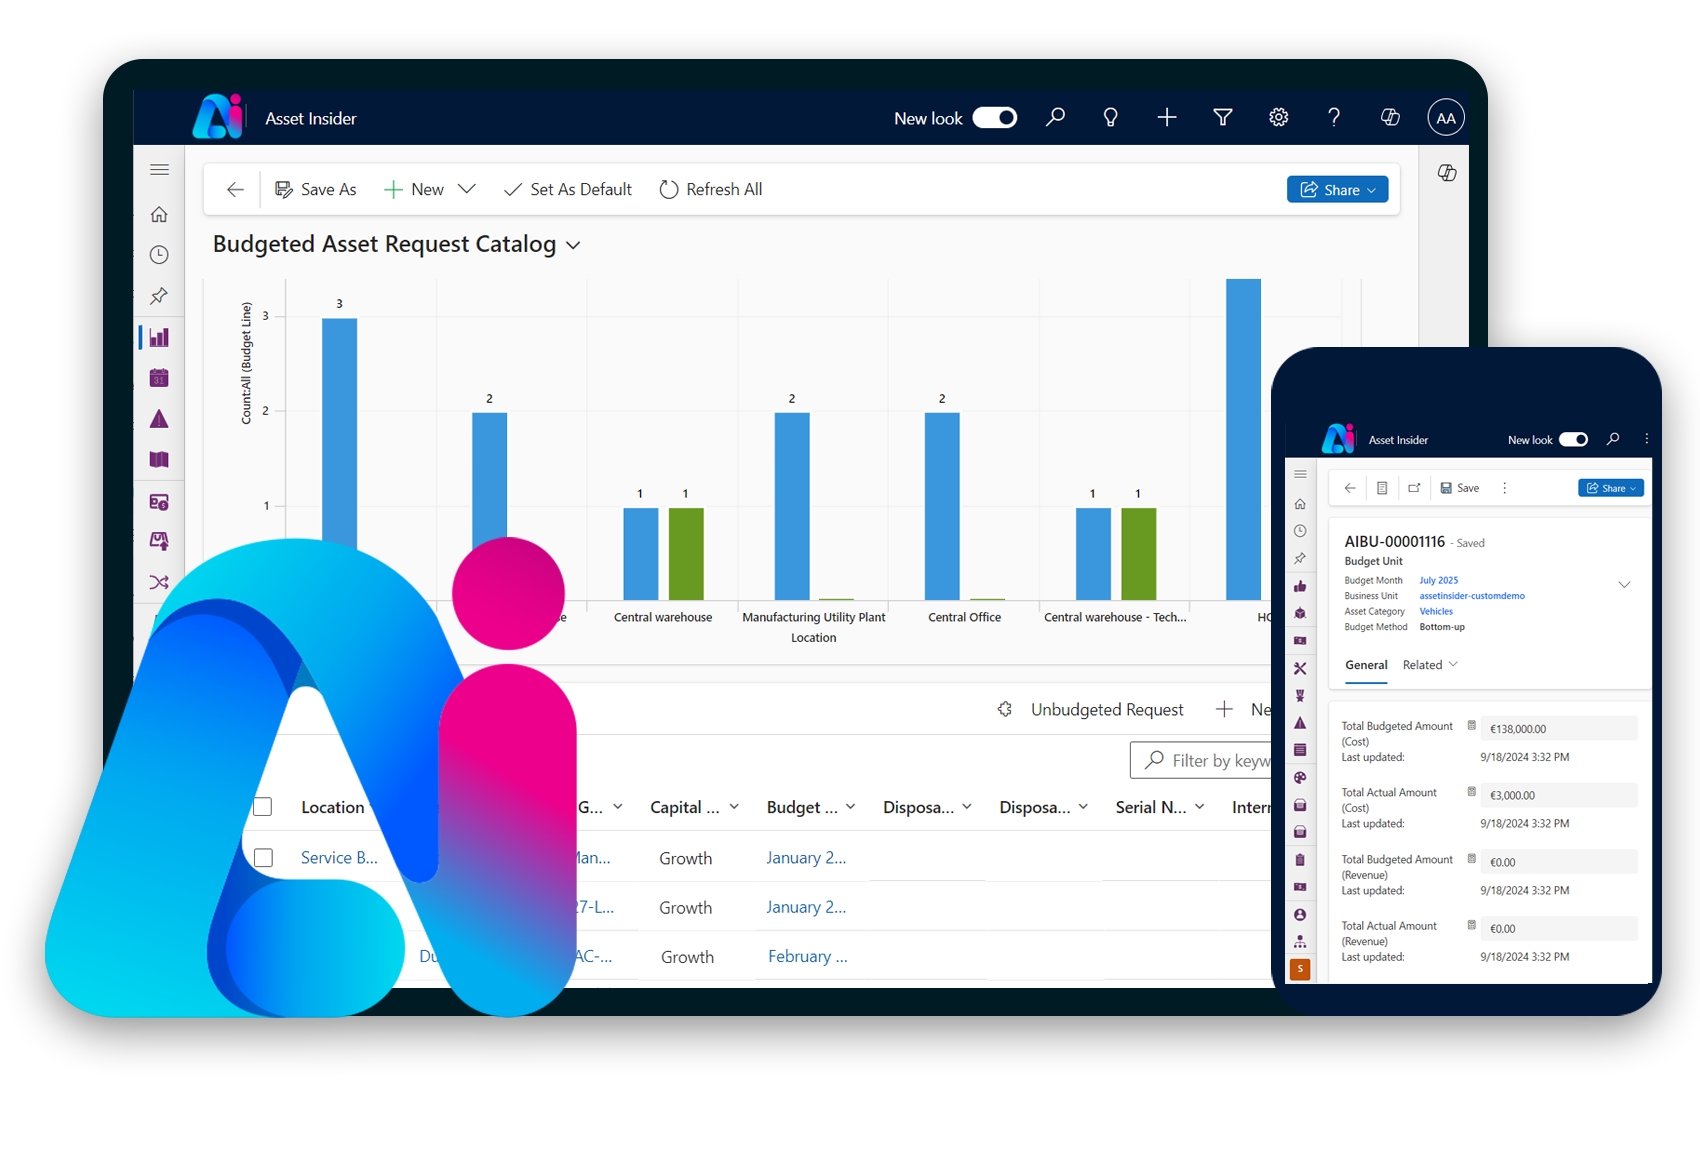Click the hamburger menu in desktop sidebar

(x=159, y=170)
